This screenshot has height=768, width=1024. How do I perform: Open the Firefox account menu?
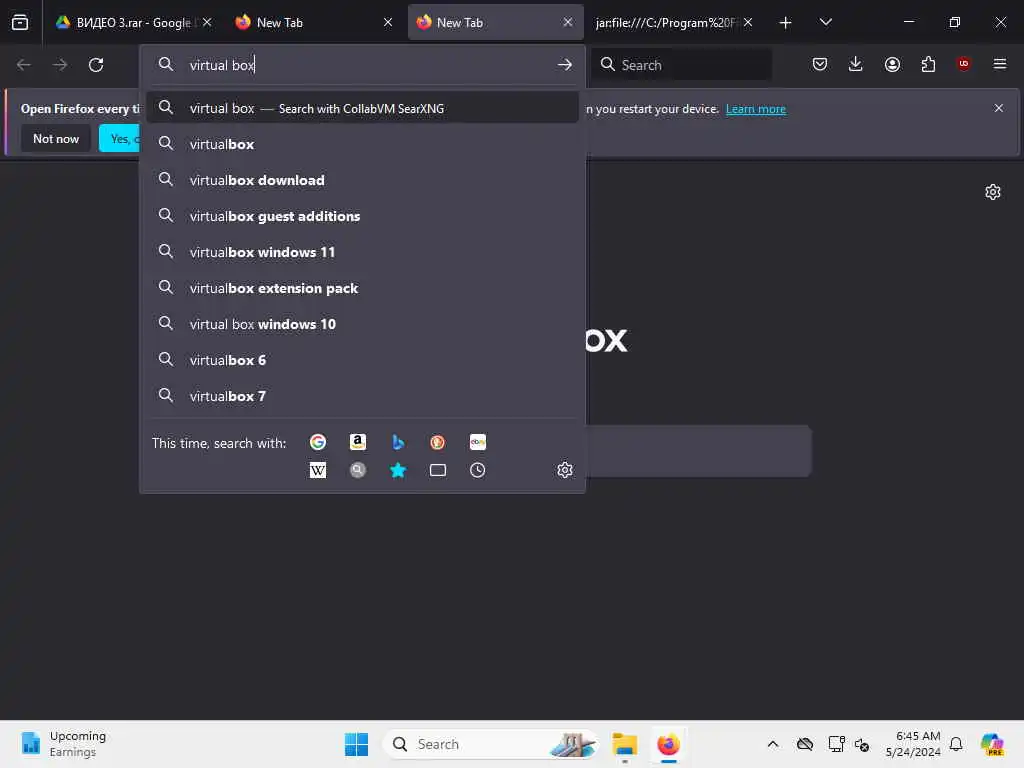[x=892, y=64]
